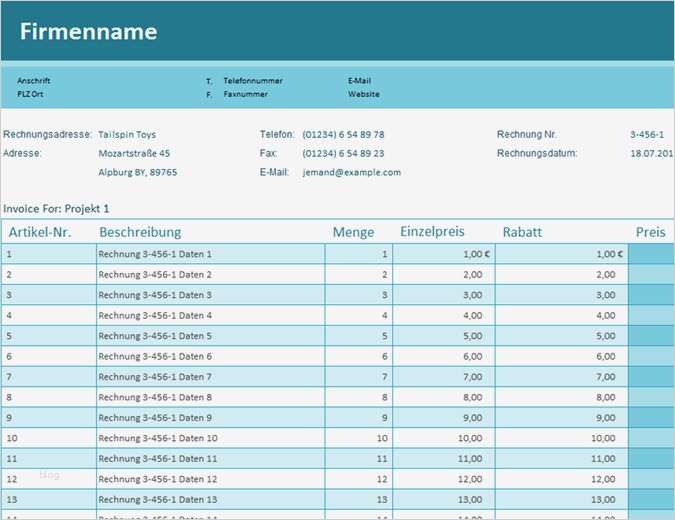Click the Website placeholder in the header
Viewport: 675px width, 520px height.
click(x=364, y=94)
